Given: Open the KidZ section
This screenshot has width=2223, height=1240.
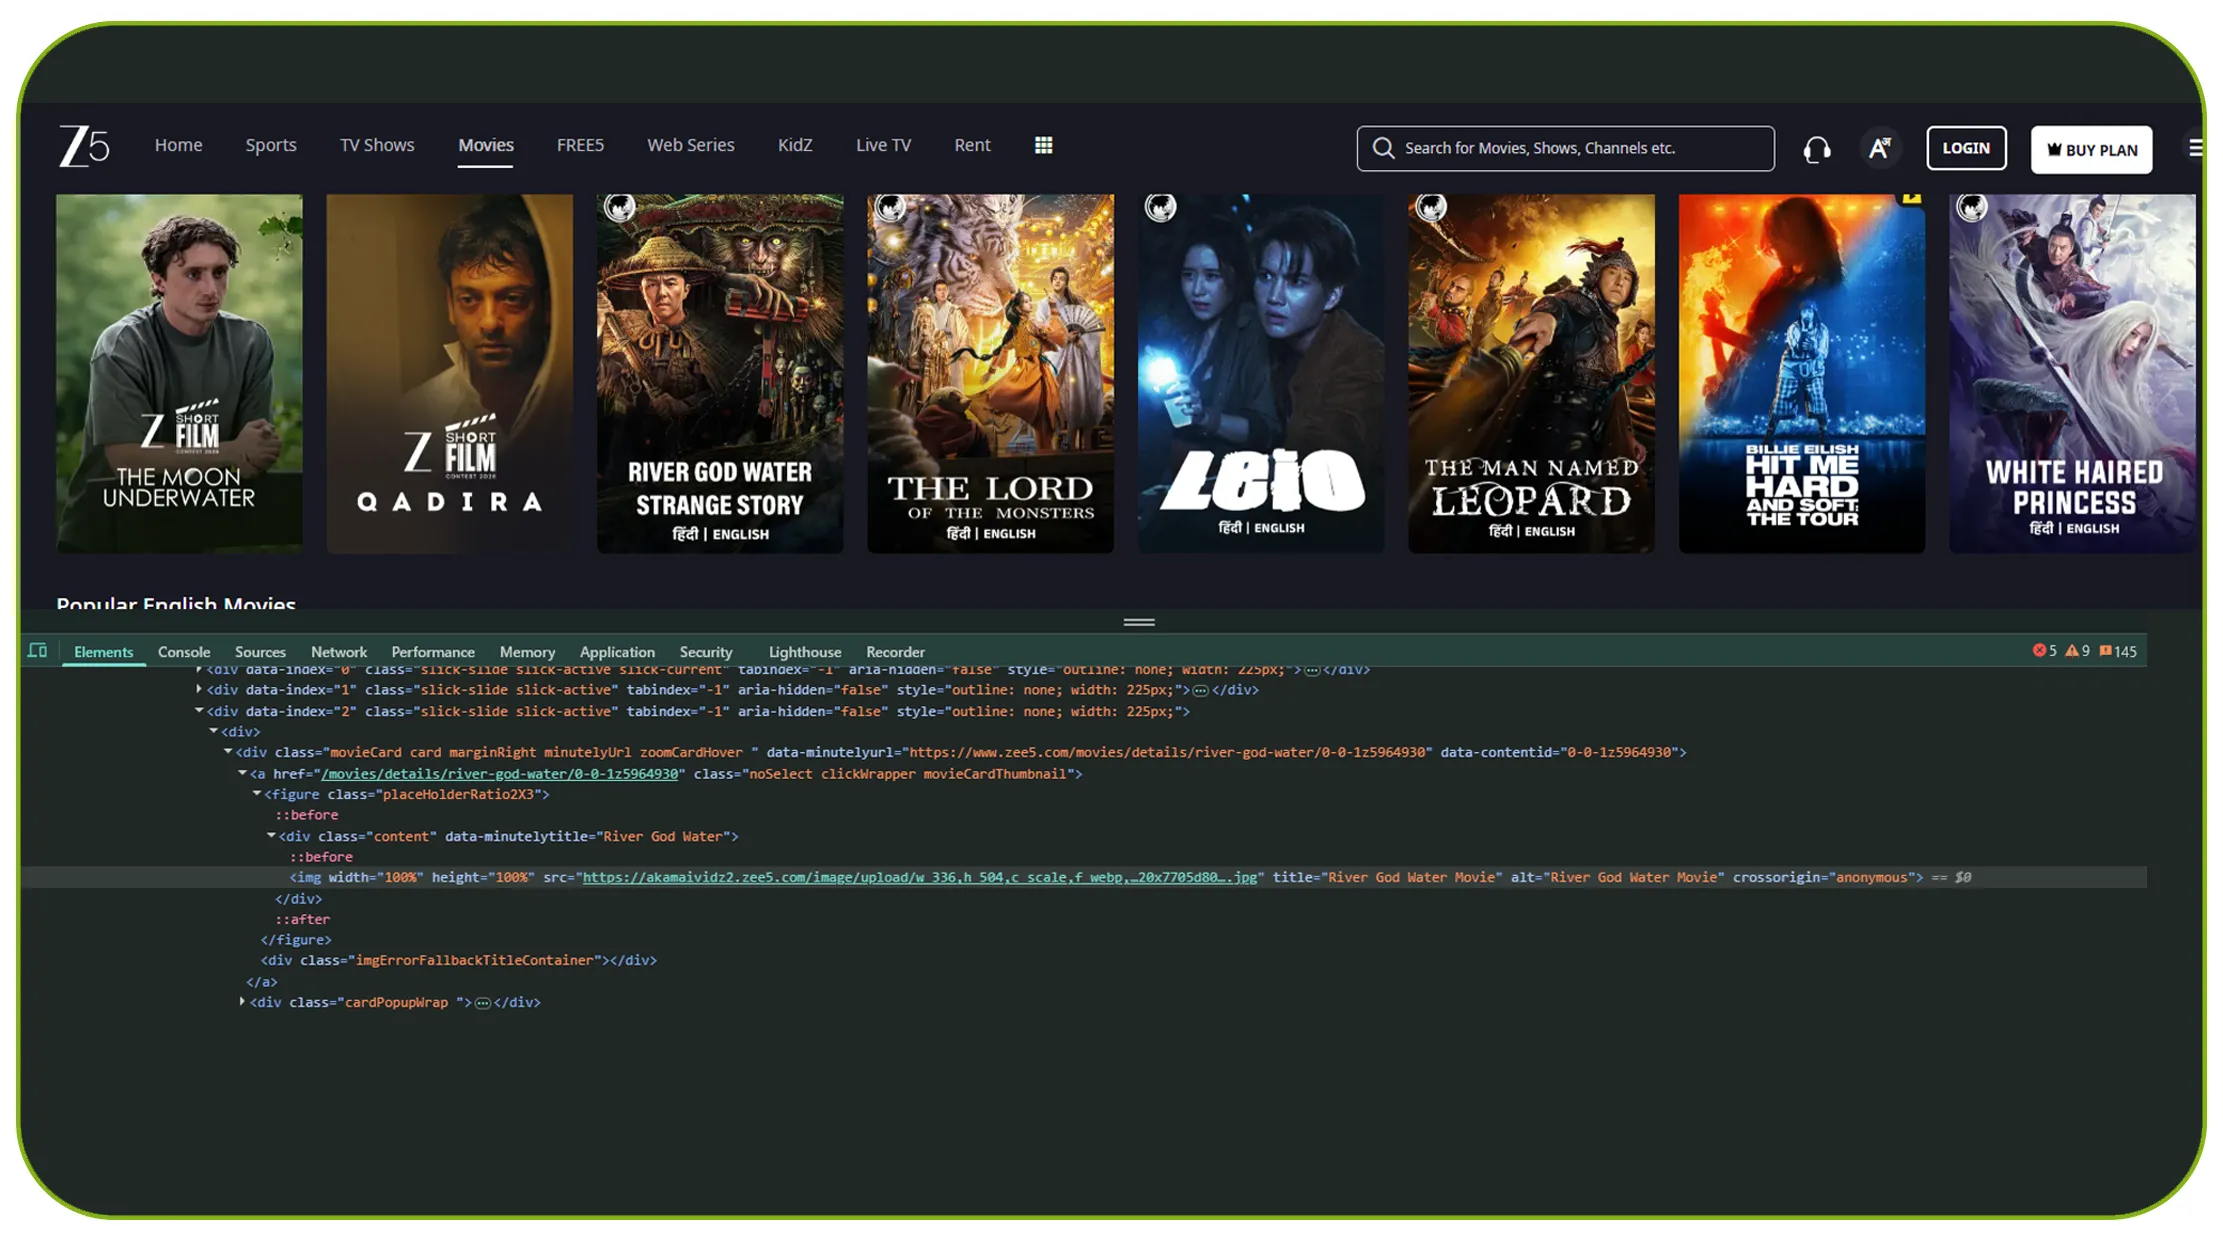Looking at the screenshot, I should pos(795,145).
